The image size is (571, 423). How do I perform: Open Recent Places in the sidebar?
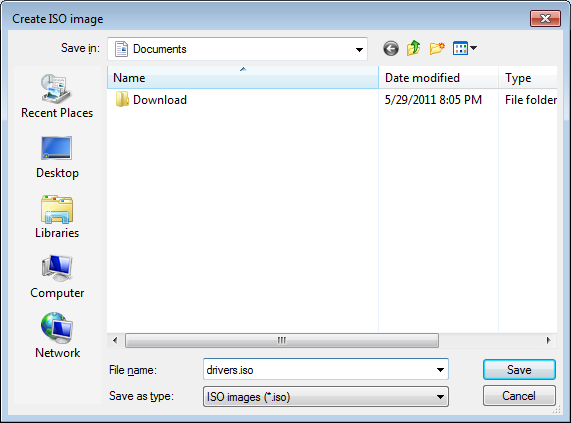click(57, 96)
